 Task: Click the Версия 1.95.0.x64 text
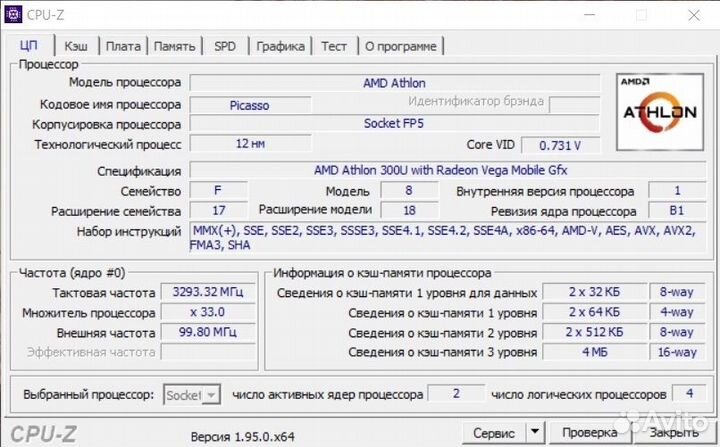(242, 436)
